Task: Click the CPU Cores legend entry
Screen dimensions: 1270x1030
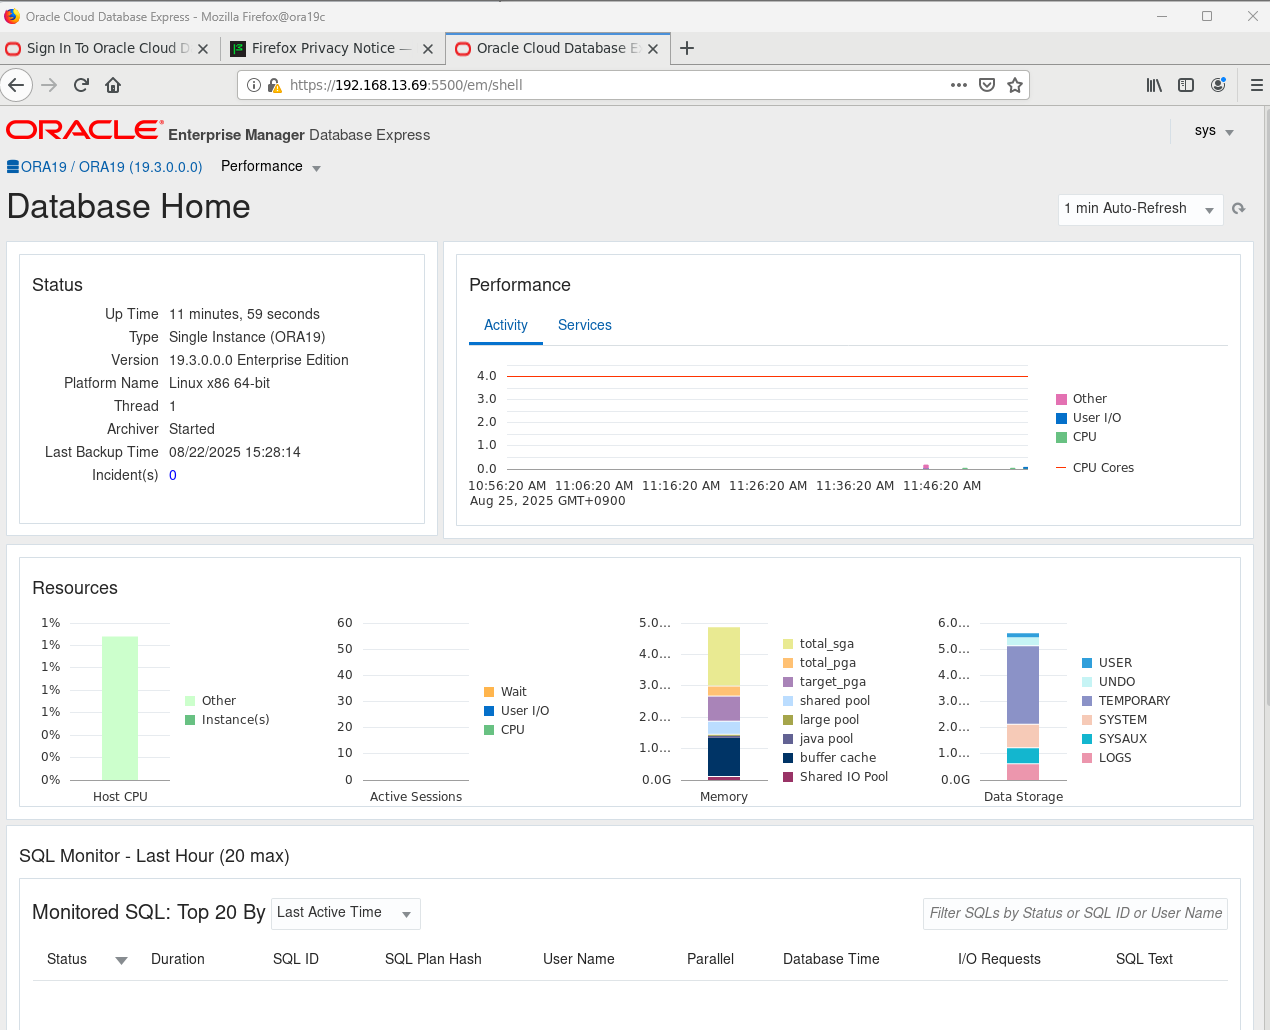Action: [x=1095, y=468]
